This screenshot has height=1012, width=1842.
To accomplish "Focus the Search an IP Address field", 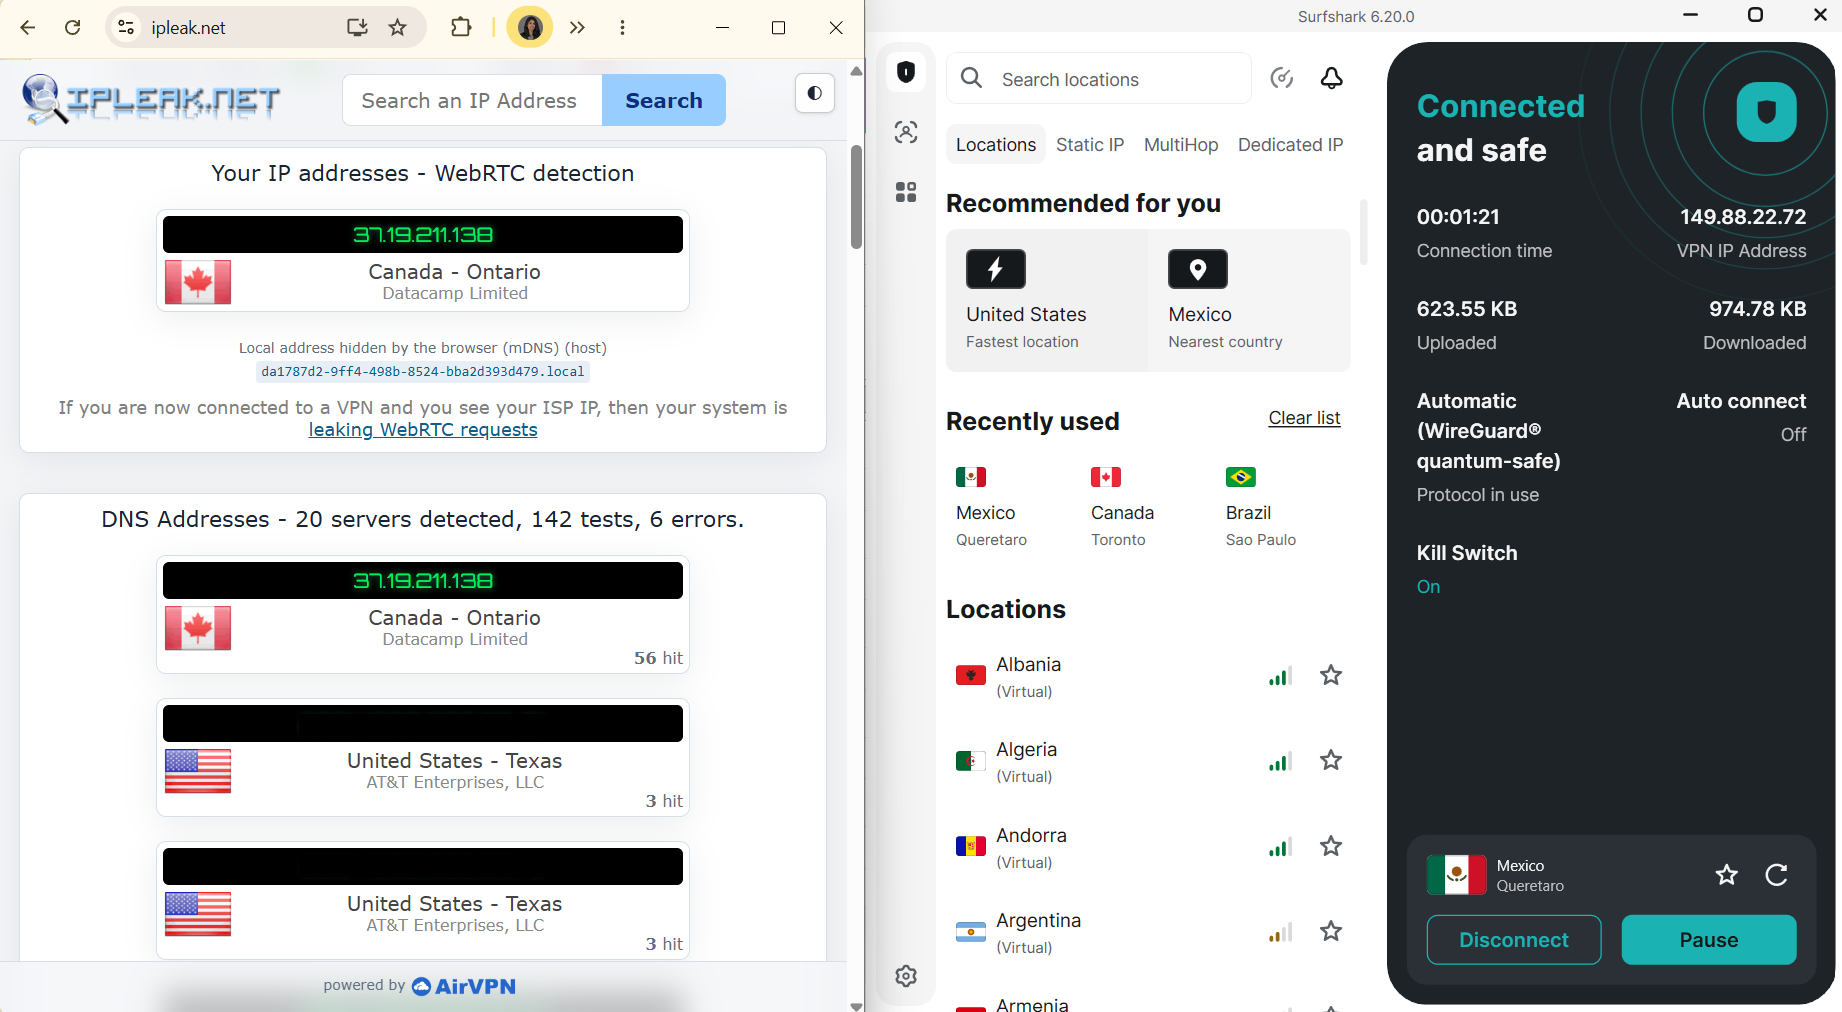I will point(472,100).
